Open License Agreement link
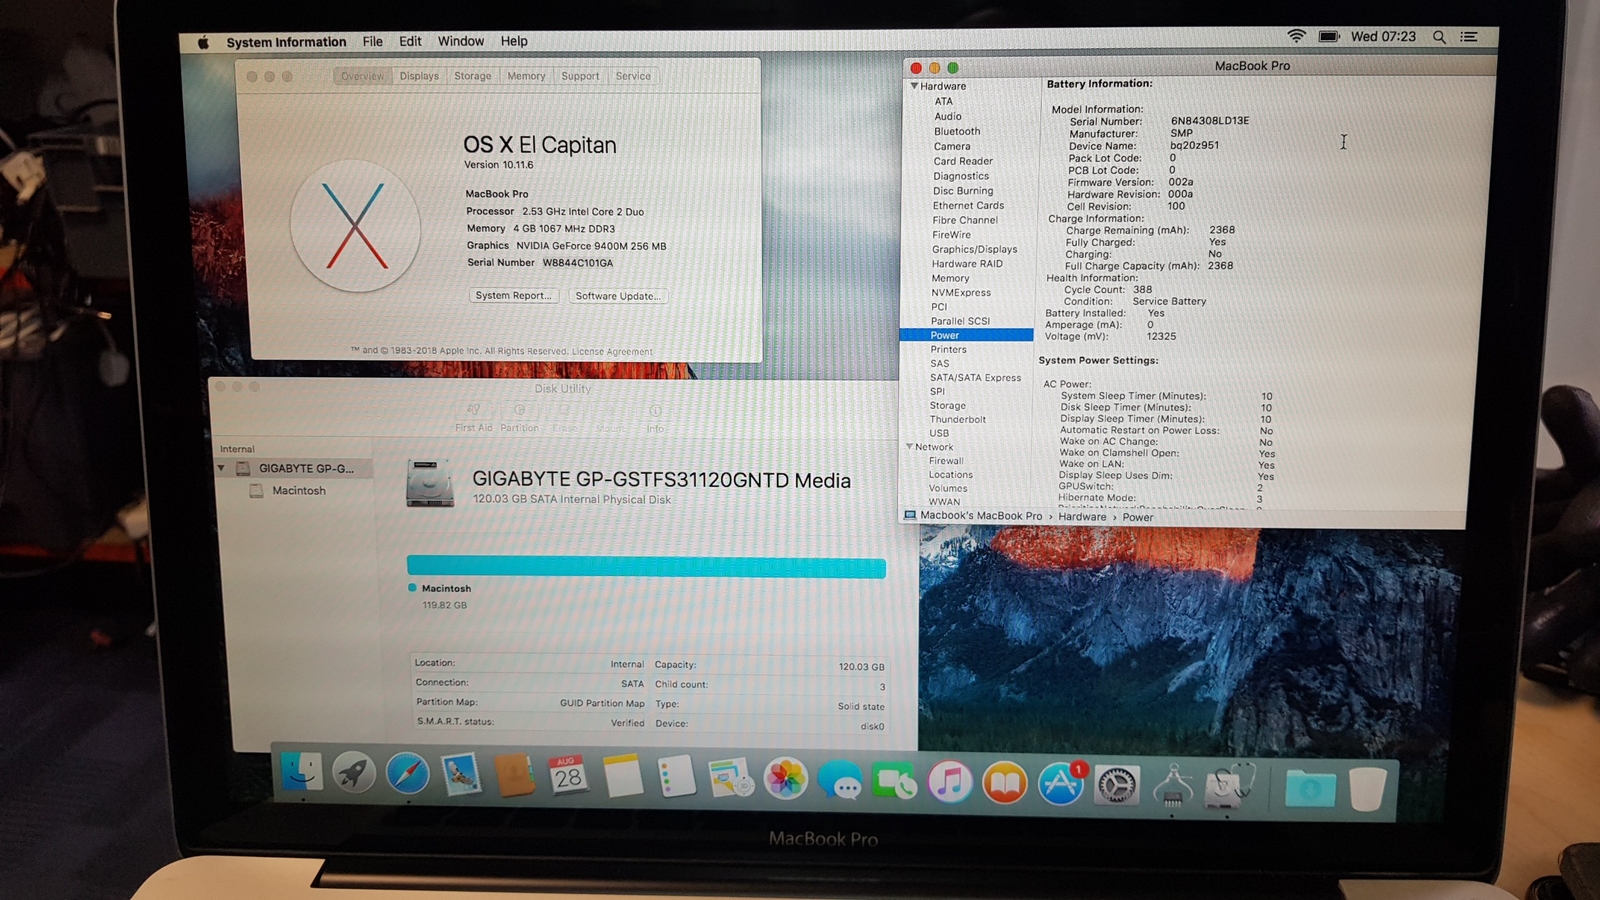1600x900 pixels. tap(612, 352)
